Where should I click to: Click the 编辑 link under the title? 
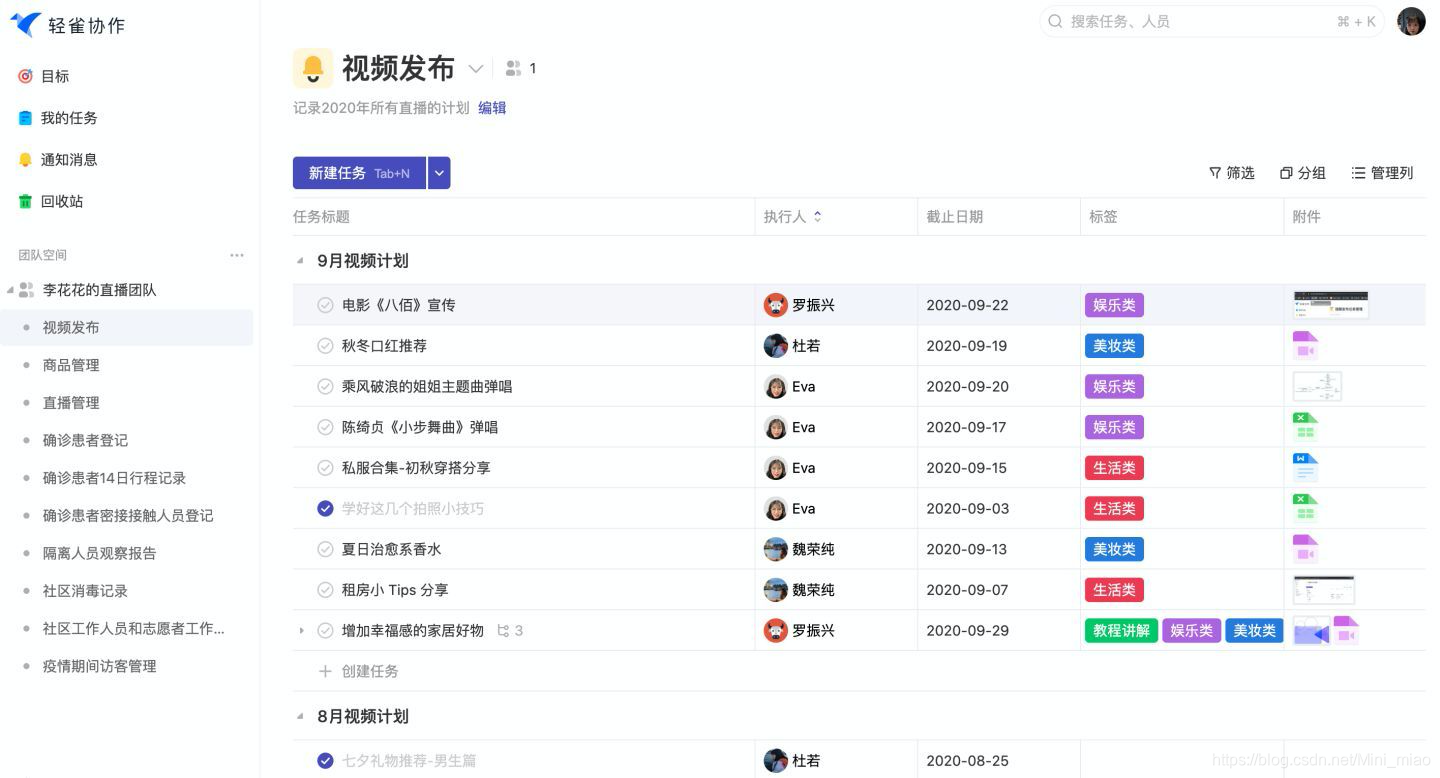click(492, 107)
